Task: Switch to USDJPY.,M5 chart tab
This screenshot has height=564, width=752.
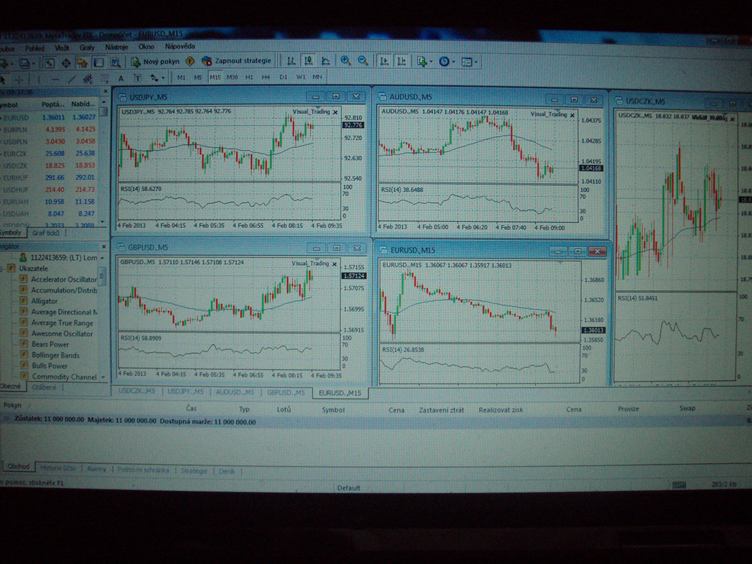Action: (186, 392)
